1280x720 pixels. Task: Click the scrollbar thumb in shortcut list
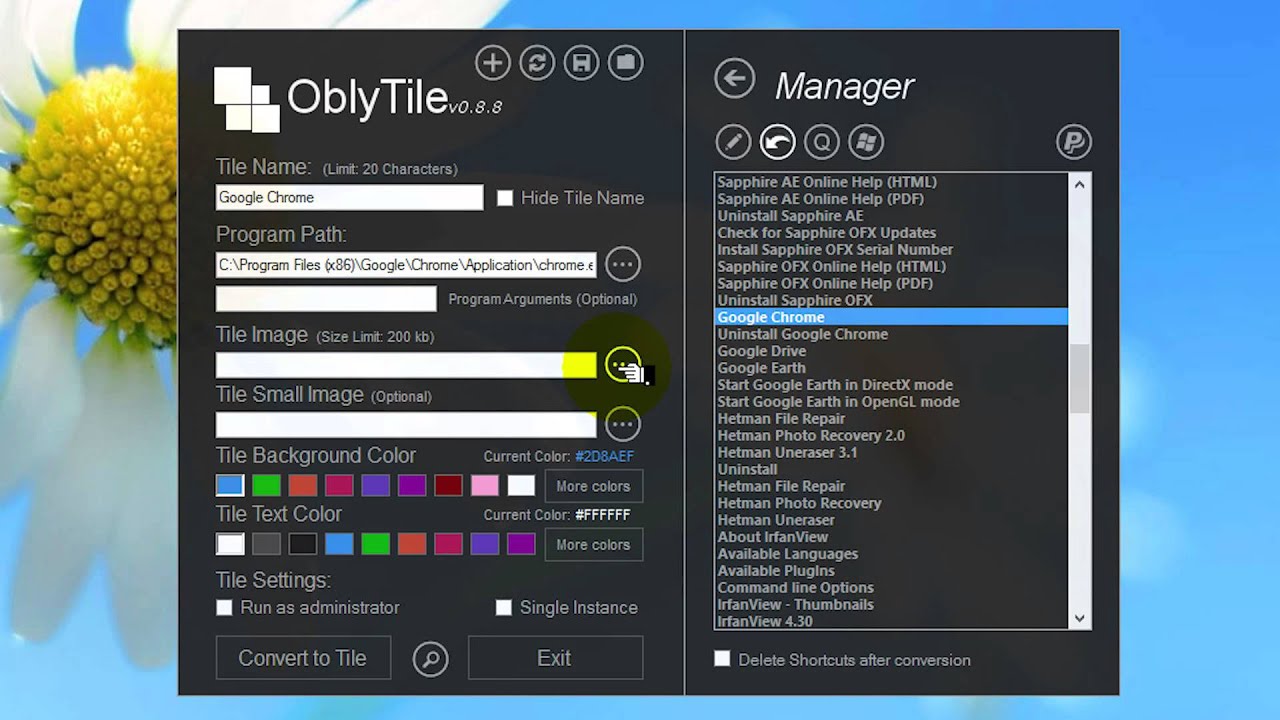(x=1079, y=379)
